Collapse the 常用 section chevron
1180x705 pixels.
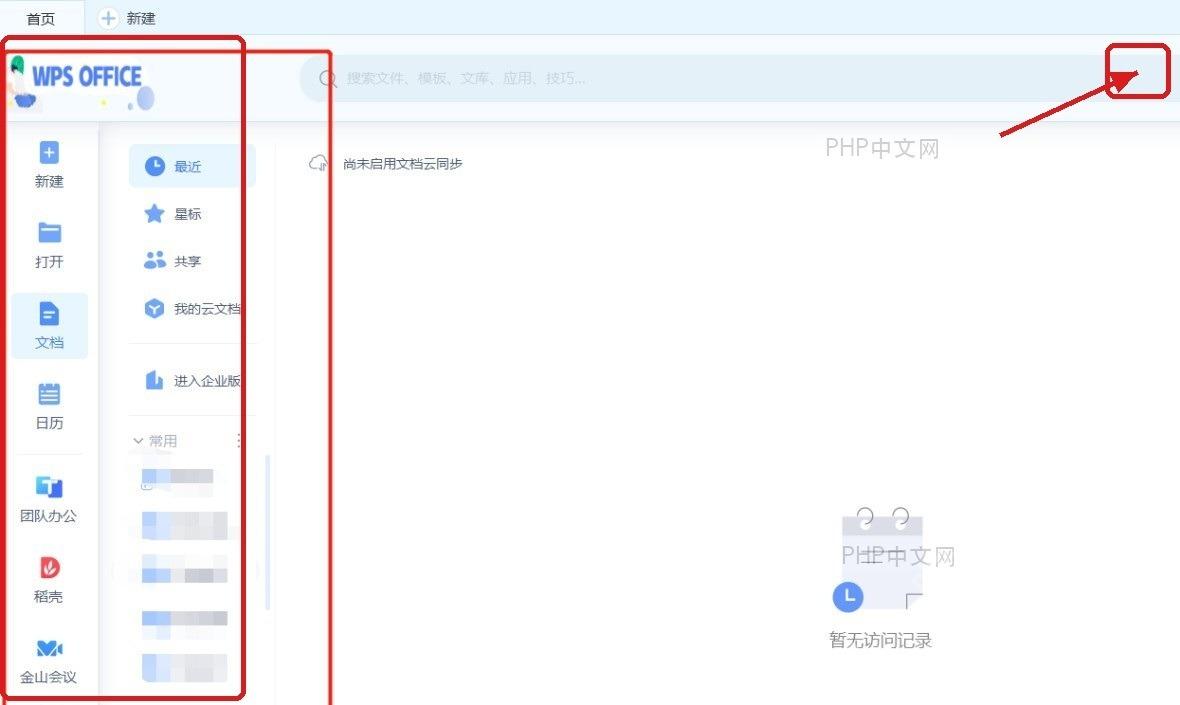pos(138,441)
